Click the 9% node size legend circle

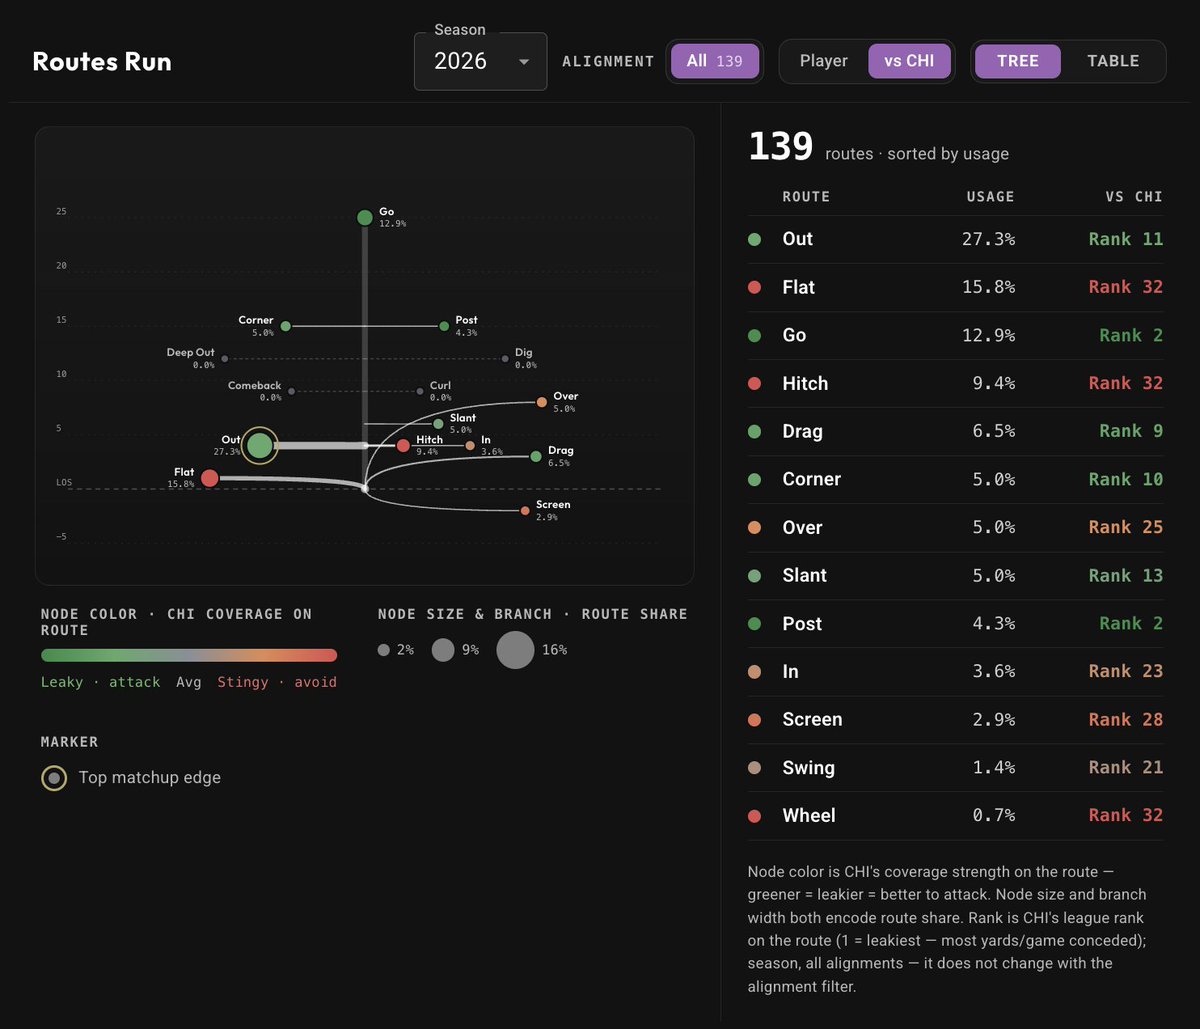(x=443, y=650)
